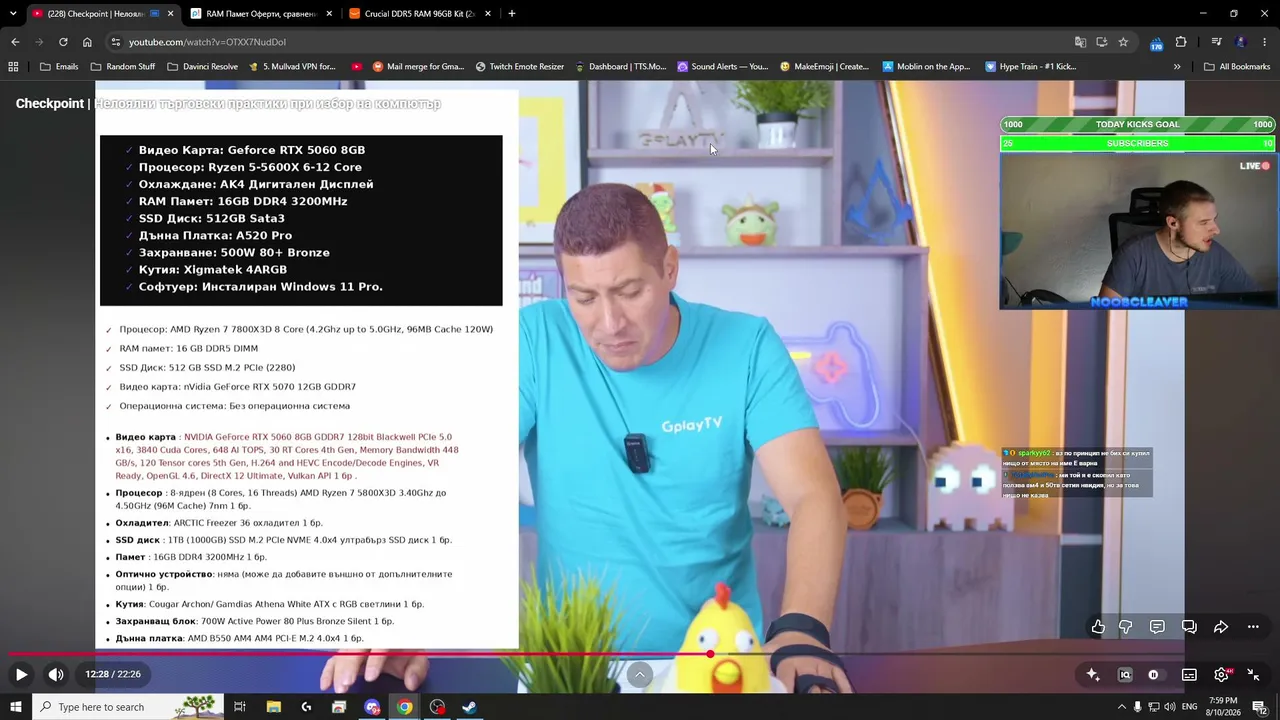Expand the more videos chevron overlay
This screenshot has height=720, width=1280.
coord(640,675)
